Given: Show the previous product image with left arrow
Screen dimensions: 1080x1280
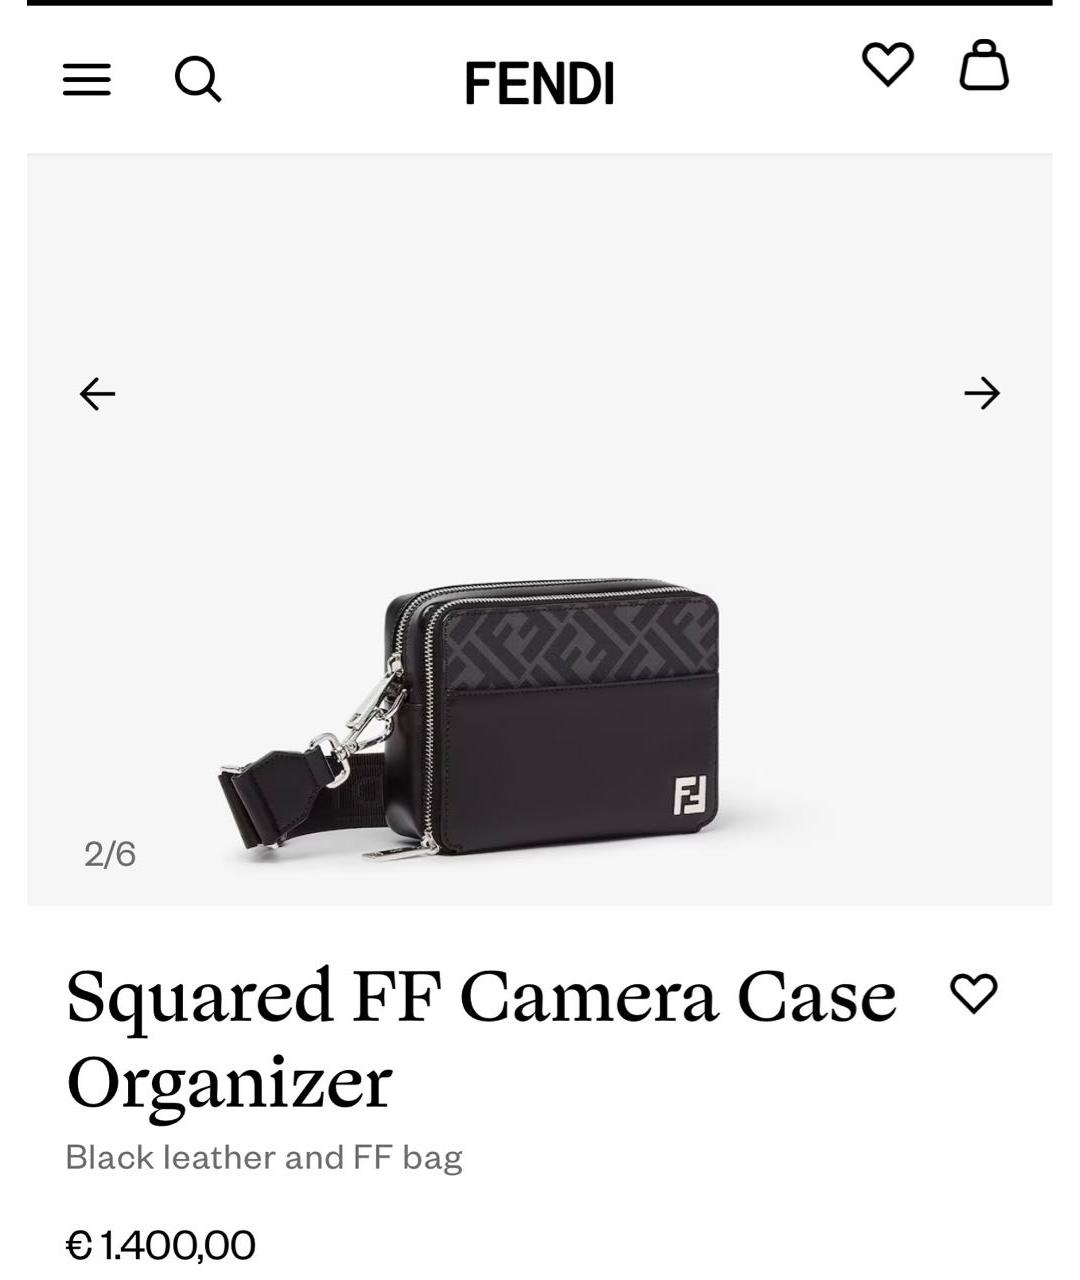Looking at the screenshot, I should [97, 393].
